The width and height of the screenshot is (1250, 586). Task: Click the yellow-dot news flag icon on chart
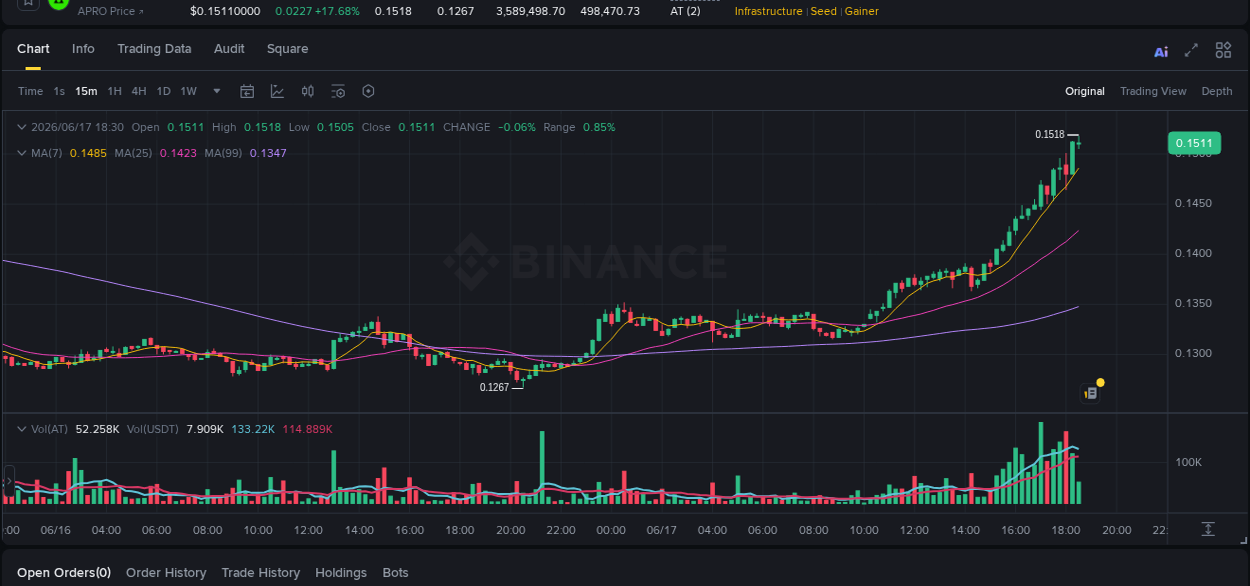[1093, 391]
